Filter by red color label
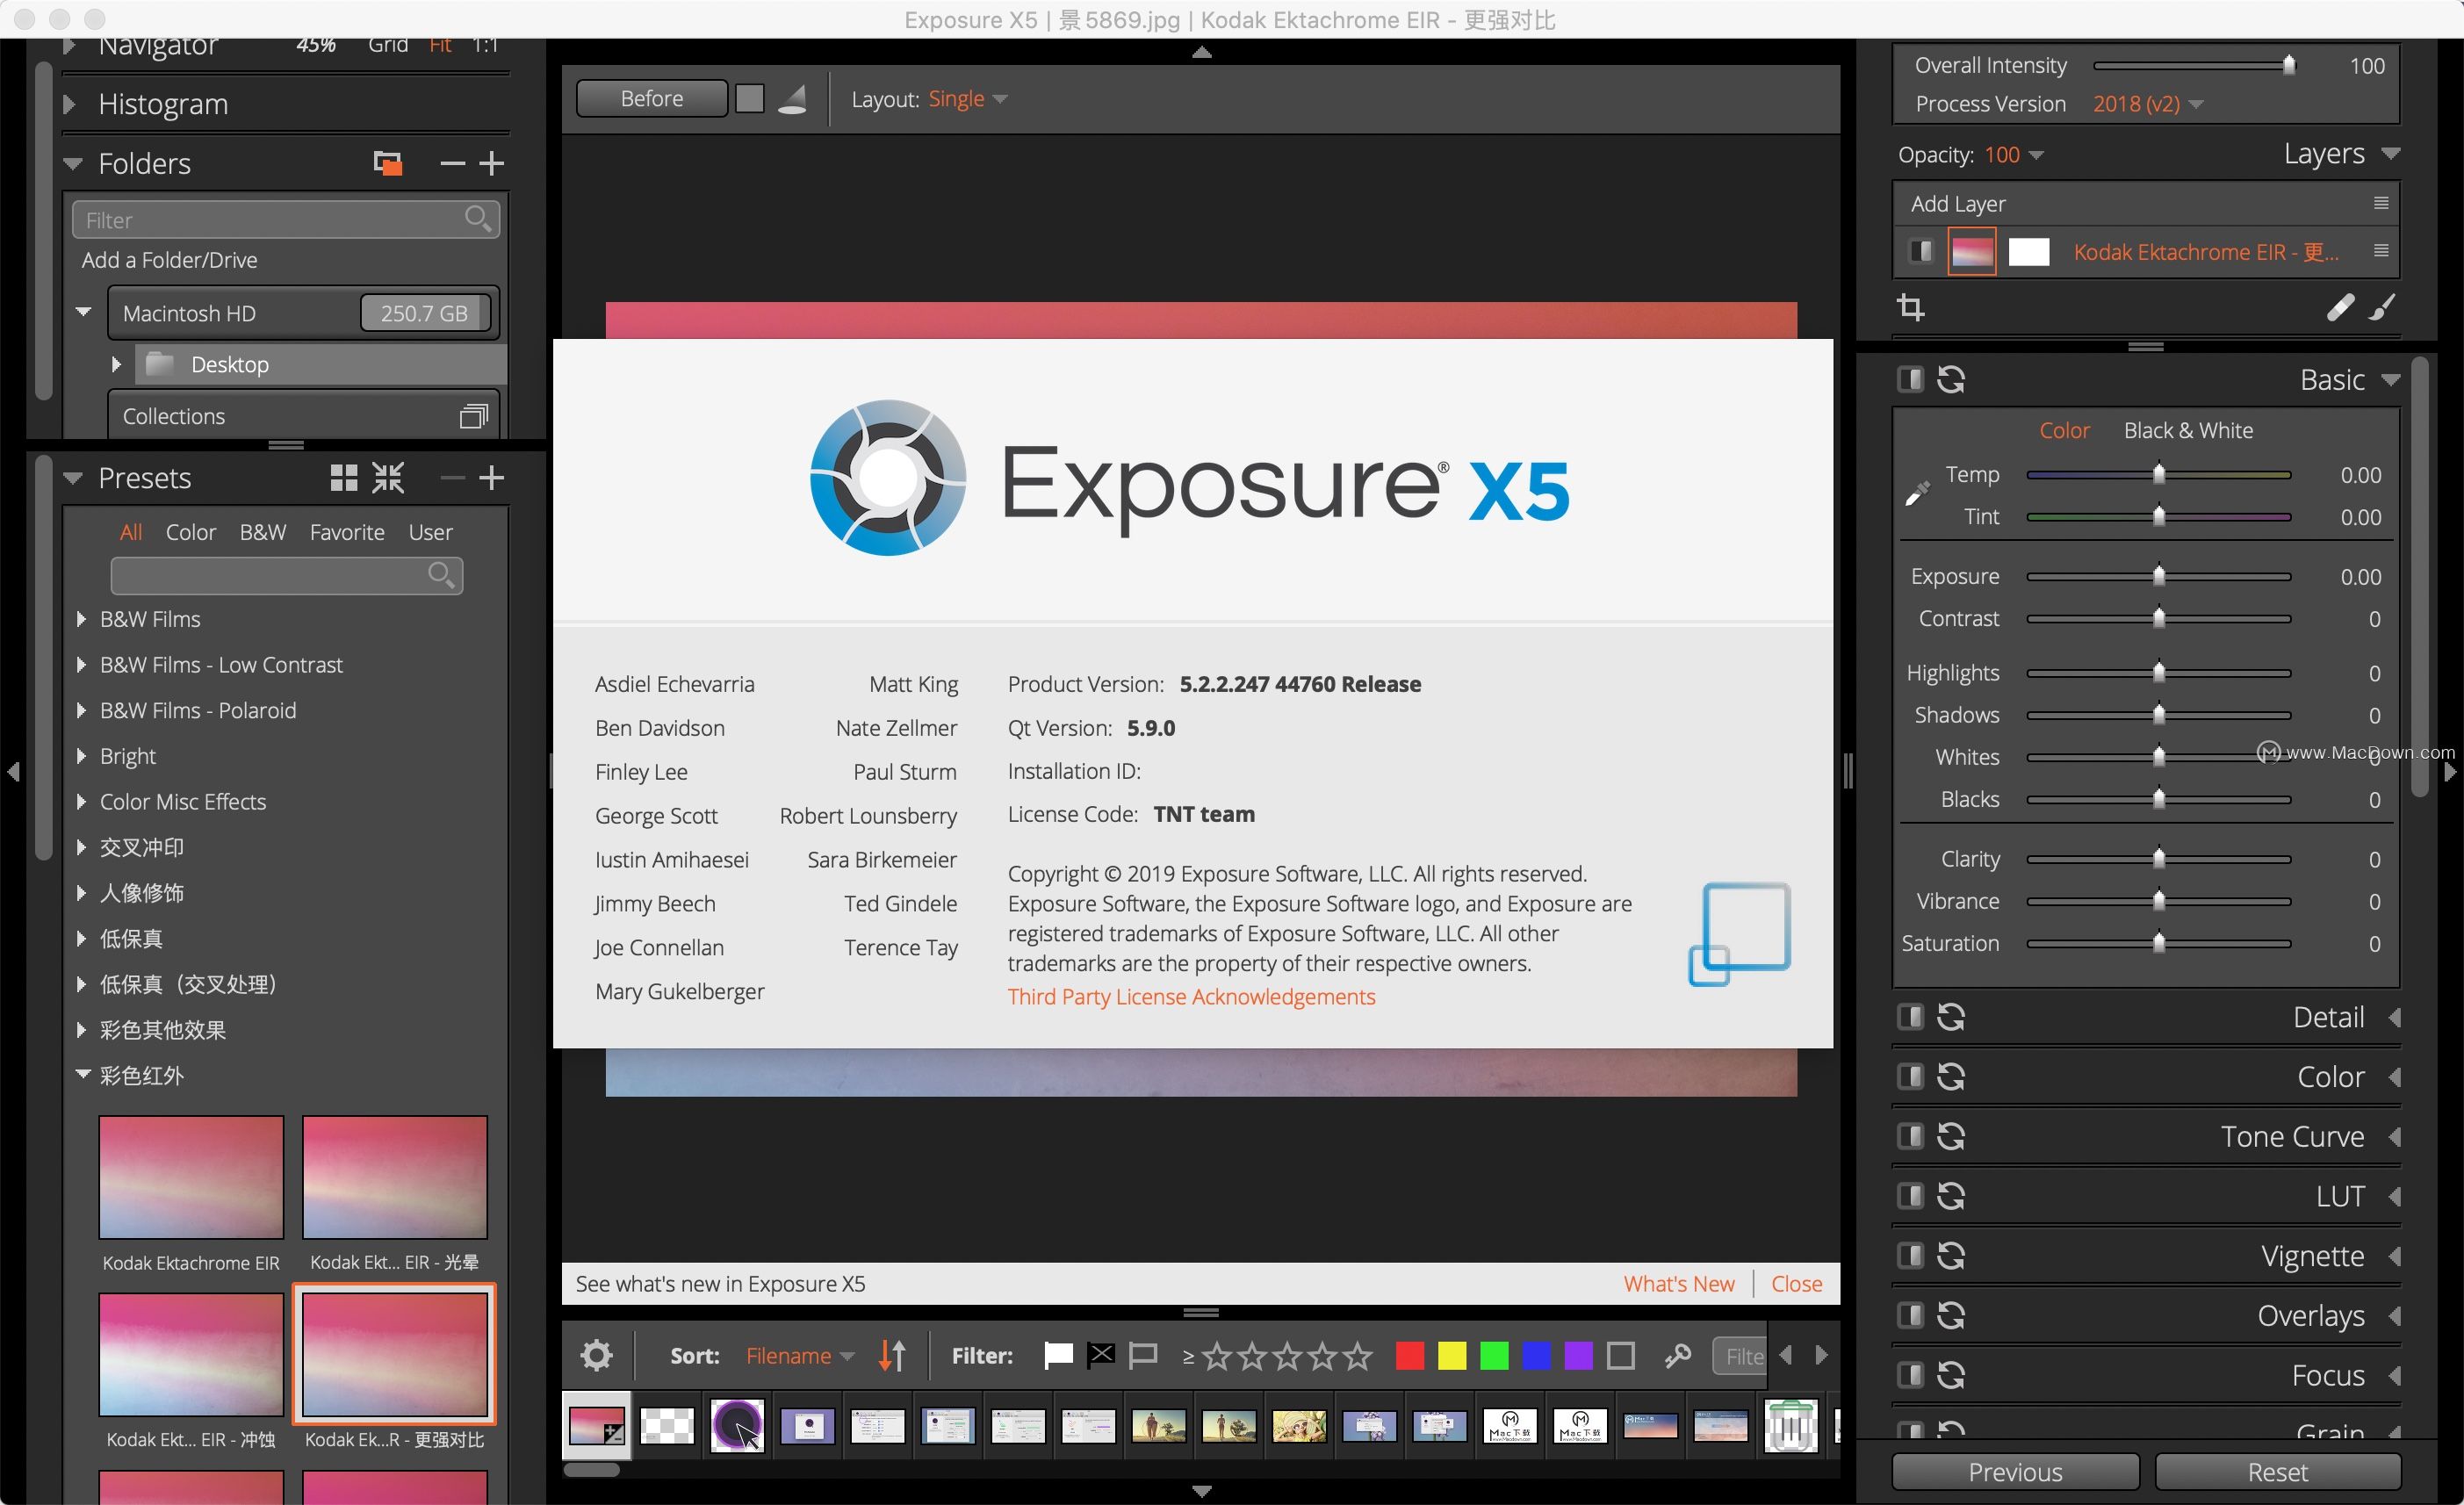2464x1505 pixels. point(1409,1355)
